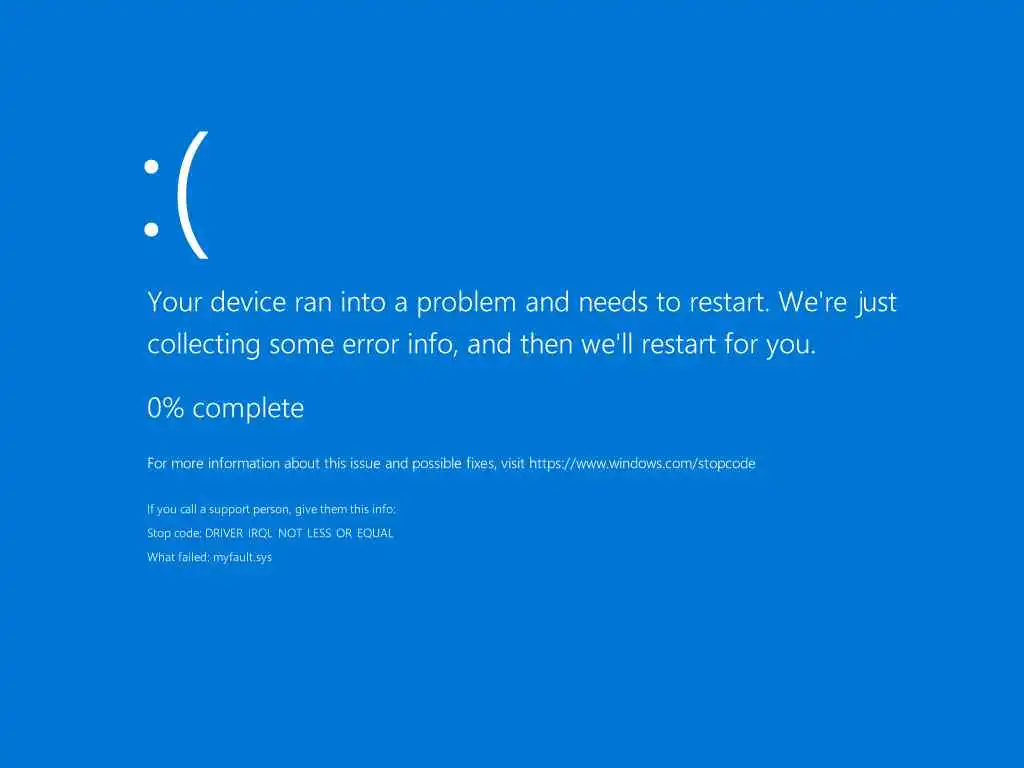Click 'give them this info' text
This screenshot has width=1024, height=768.
tap(345, 509)
